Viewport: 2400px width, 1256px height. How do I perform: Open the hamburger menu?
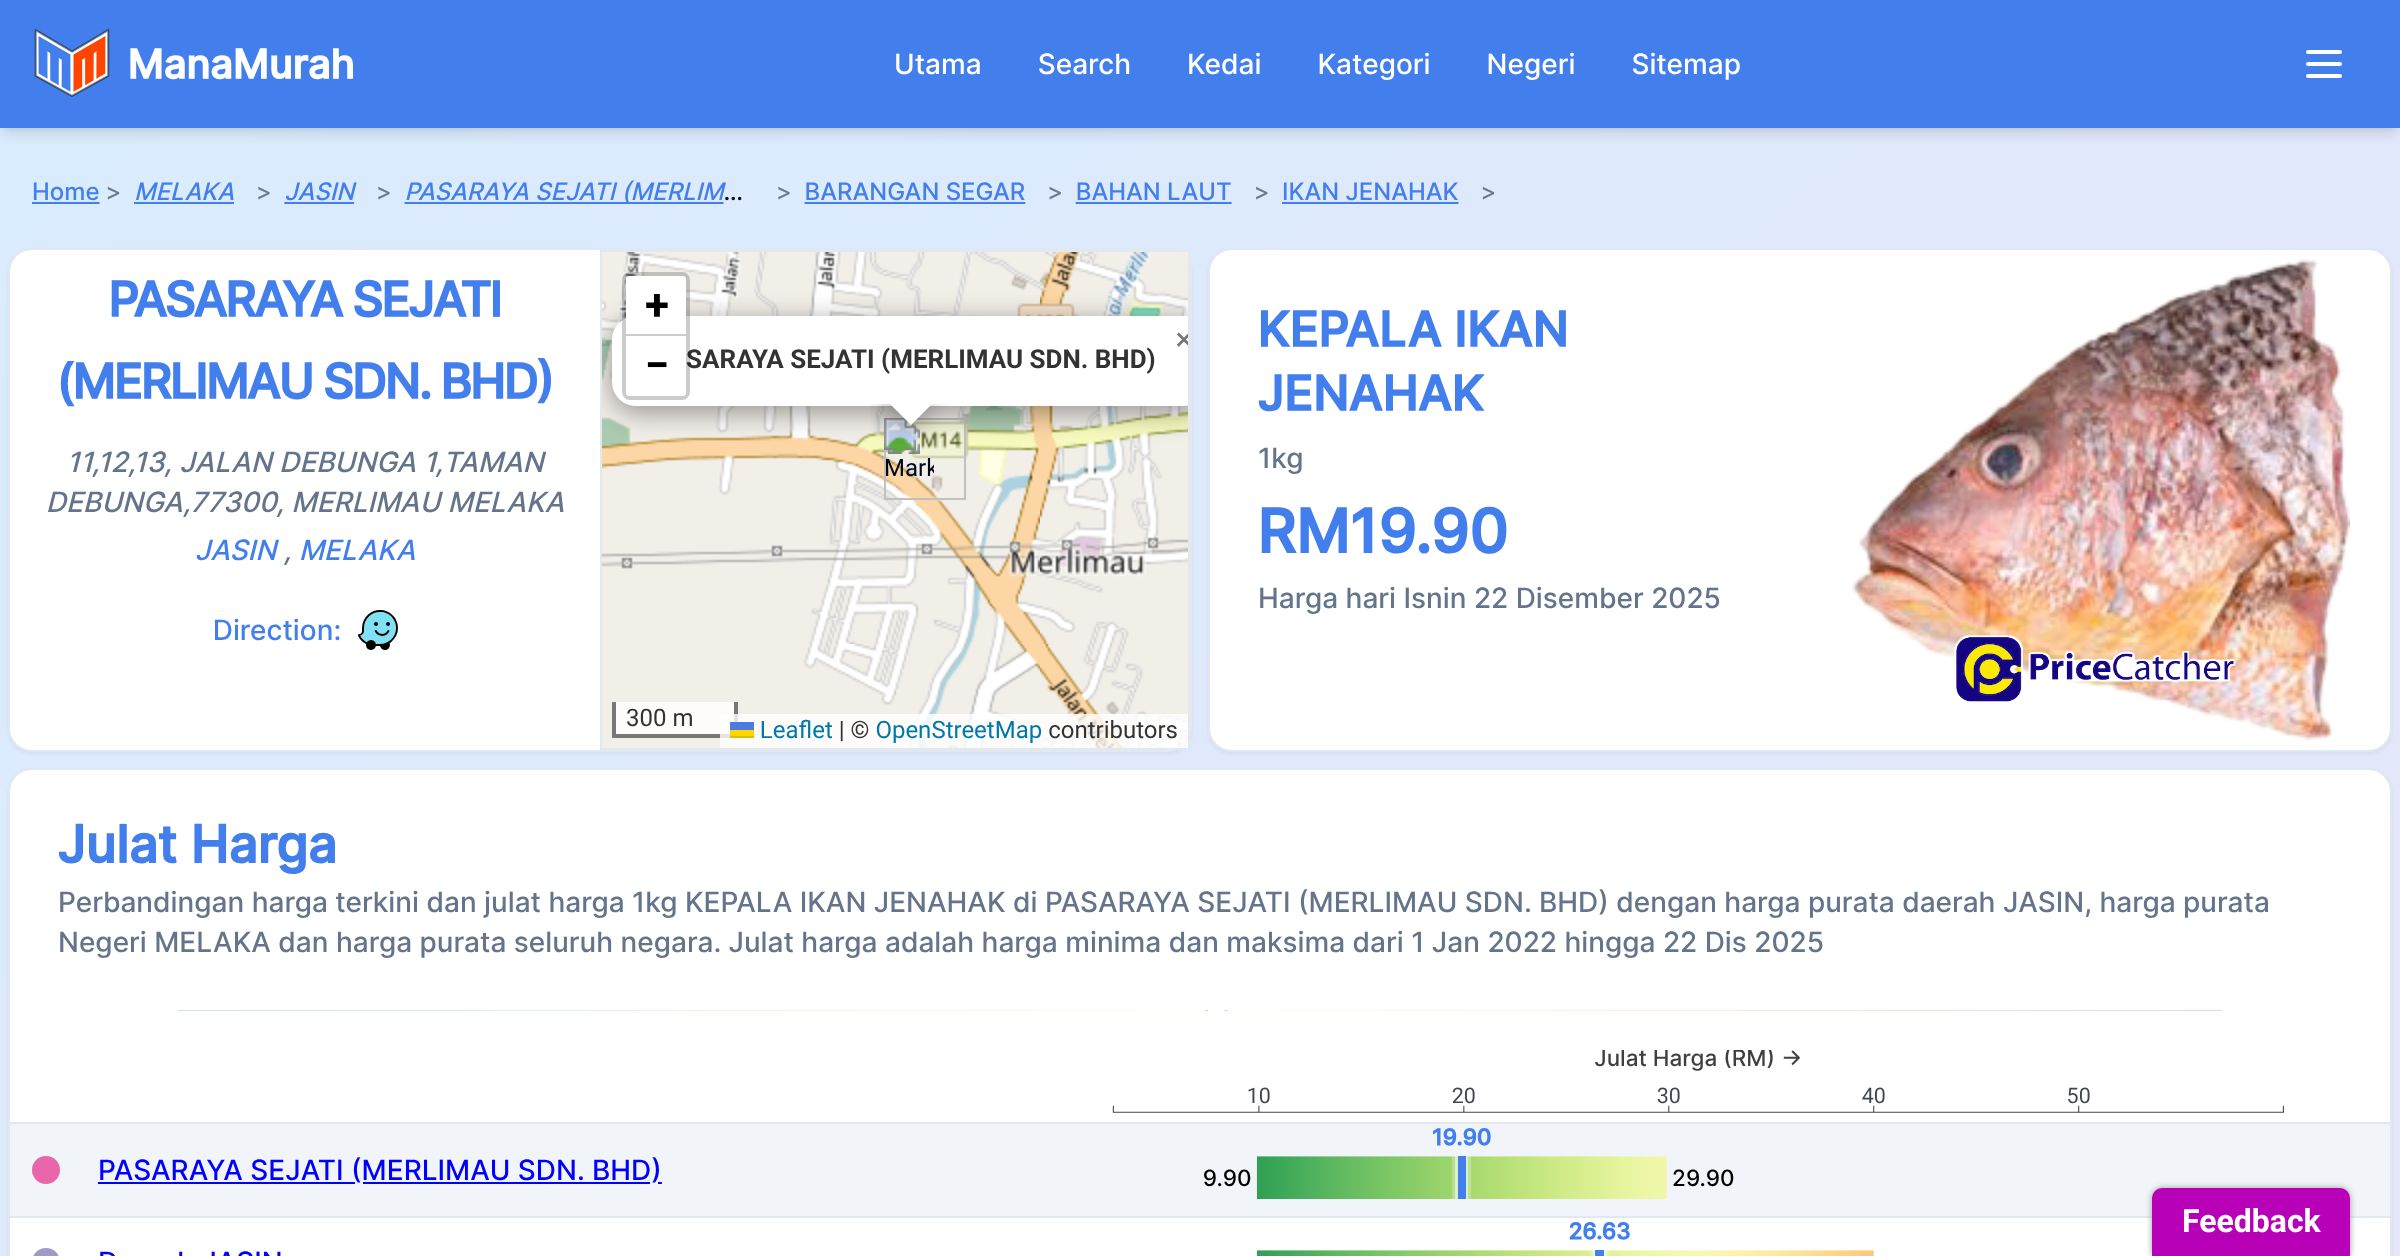click(x=2323, y=64)
